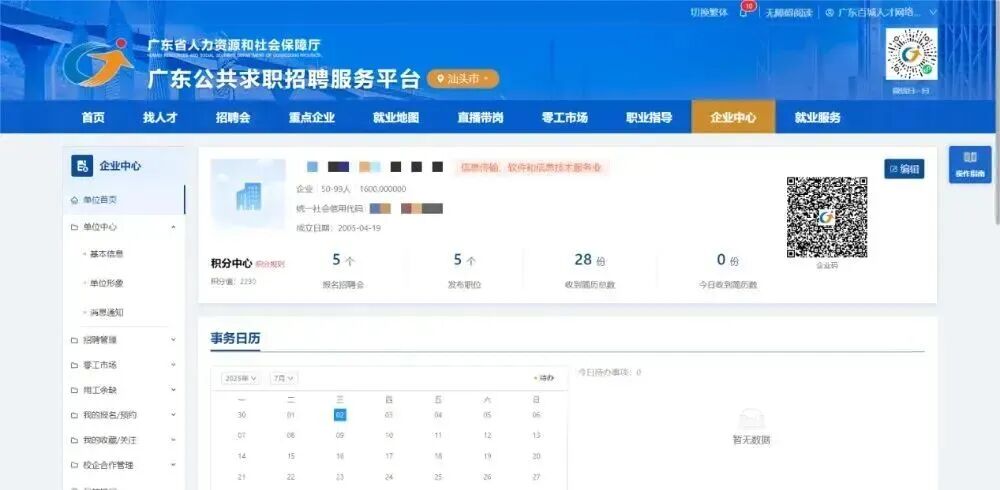This screenshot has height=490, width=1000.
Task: Select calendar date 27
Action: click(536, 477)
